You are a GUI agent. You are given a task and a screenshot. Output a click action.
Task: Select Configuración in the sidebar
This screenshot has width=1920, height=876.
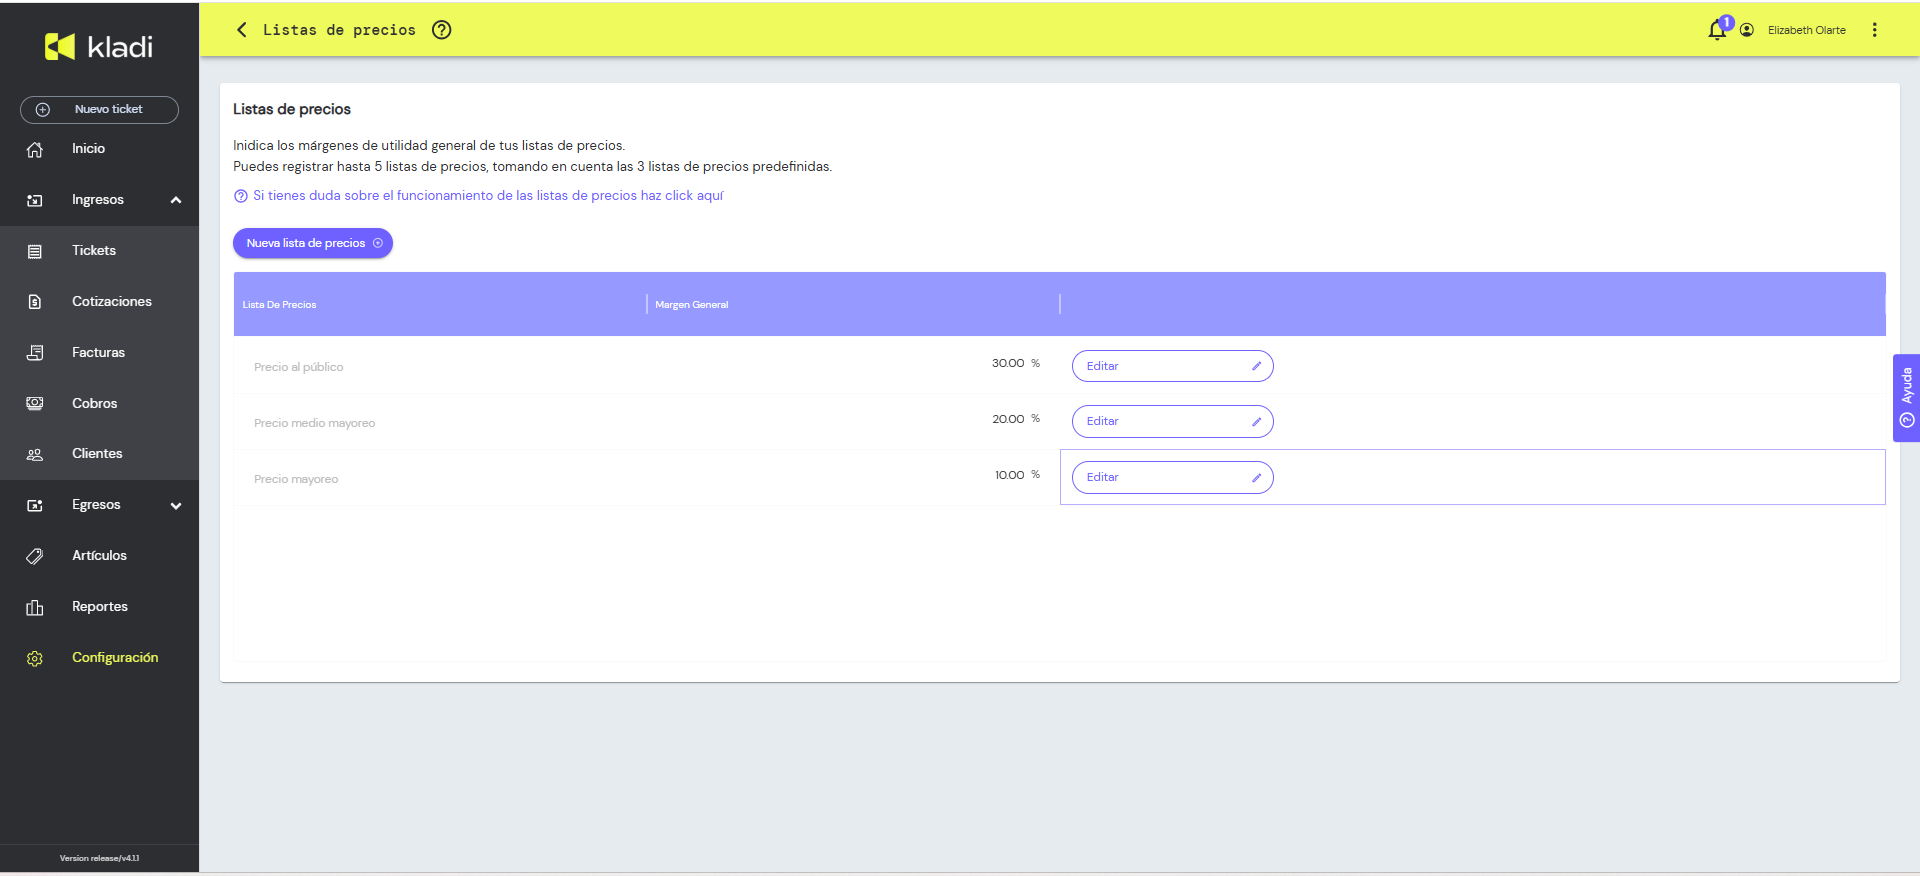(115, 658)
